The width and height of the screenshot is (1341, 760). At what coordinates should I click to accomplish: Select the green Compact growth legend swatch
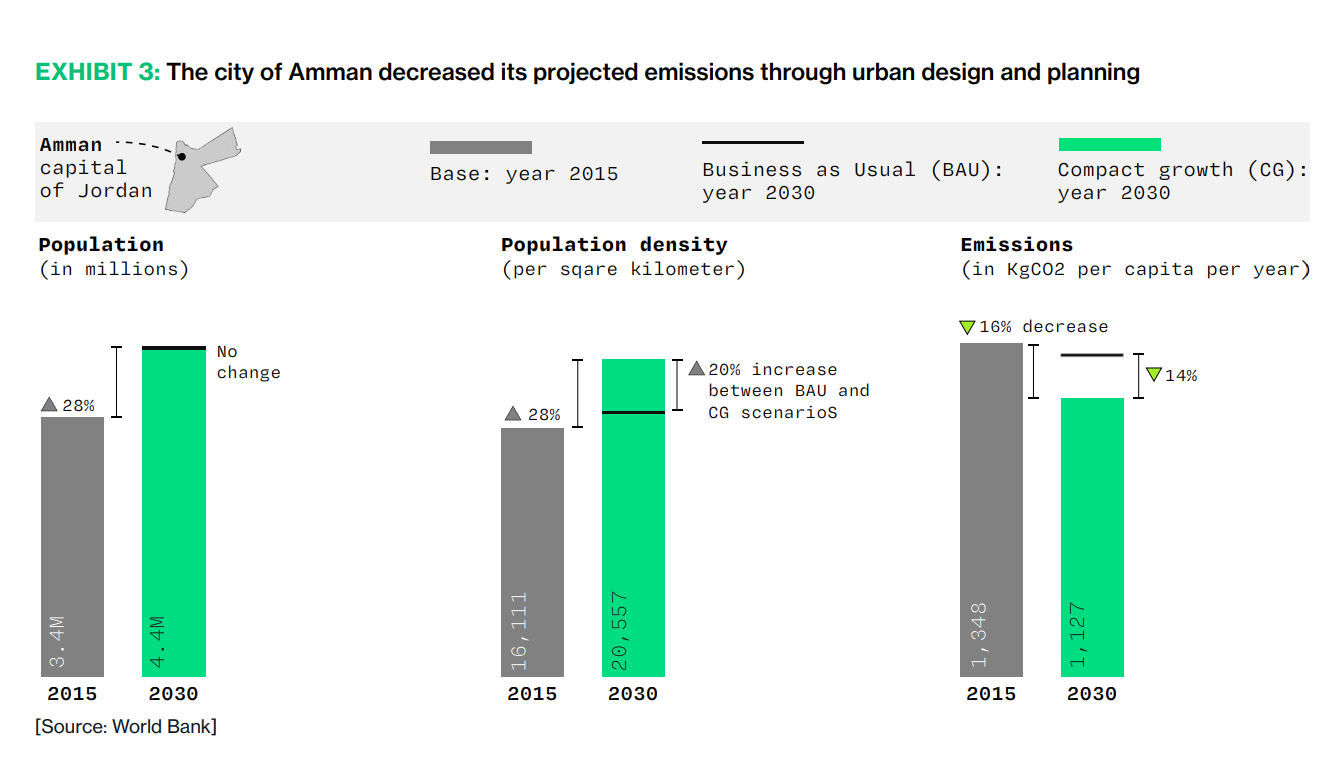[1109, 145]
